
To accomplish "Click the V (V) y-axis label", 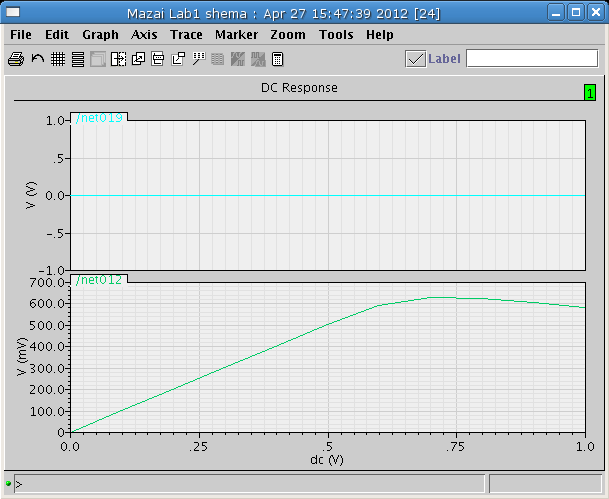I will [x=31, y=195].
